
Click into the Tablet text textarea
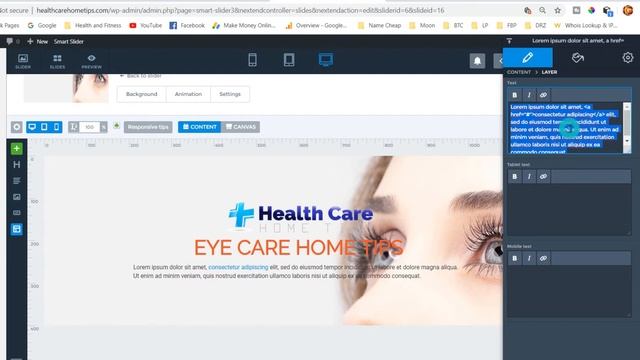point(569,209)
